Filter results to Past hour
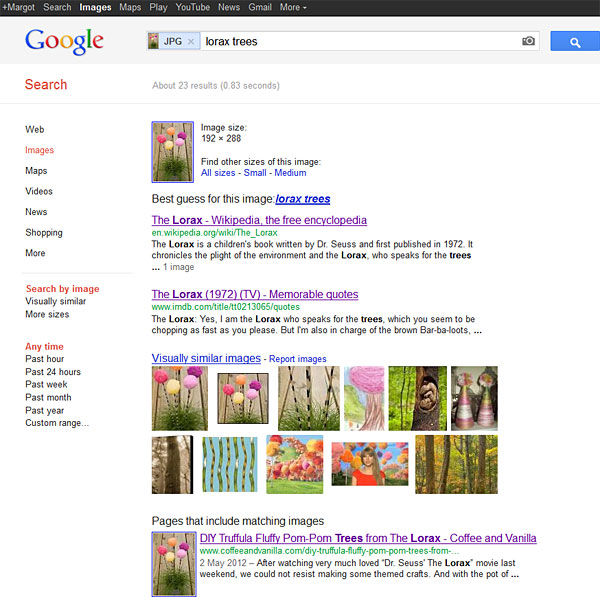The image size is (600, 597). coord(45,359)
